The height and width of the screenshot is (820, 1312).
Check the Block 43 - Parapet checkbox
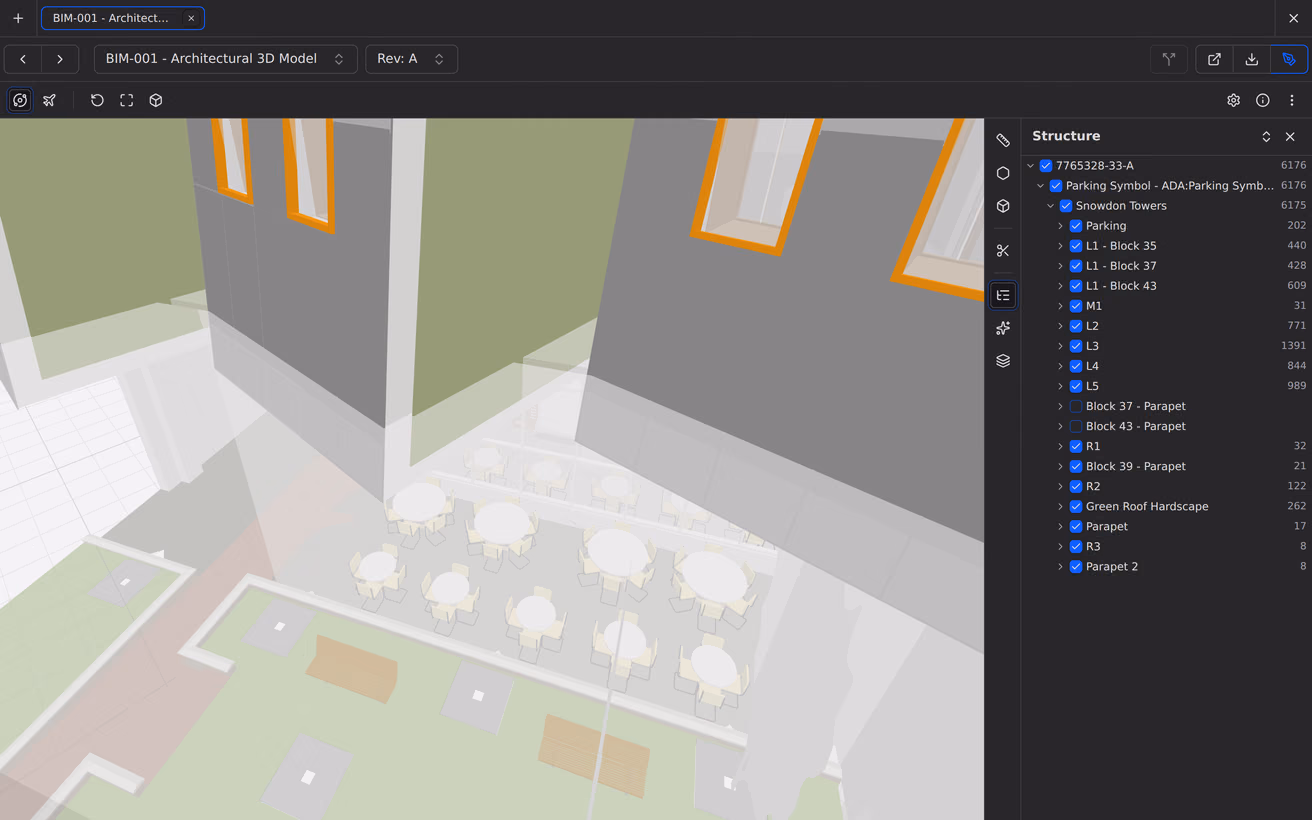(x=1076, y=426)
